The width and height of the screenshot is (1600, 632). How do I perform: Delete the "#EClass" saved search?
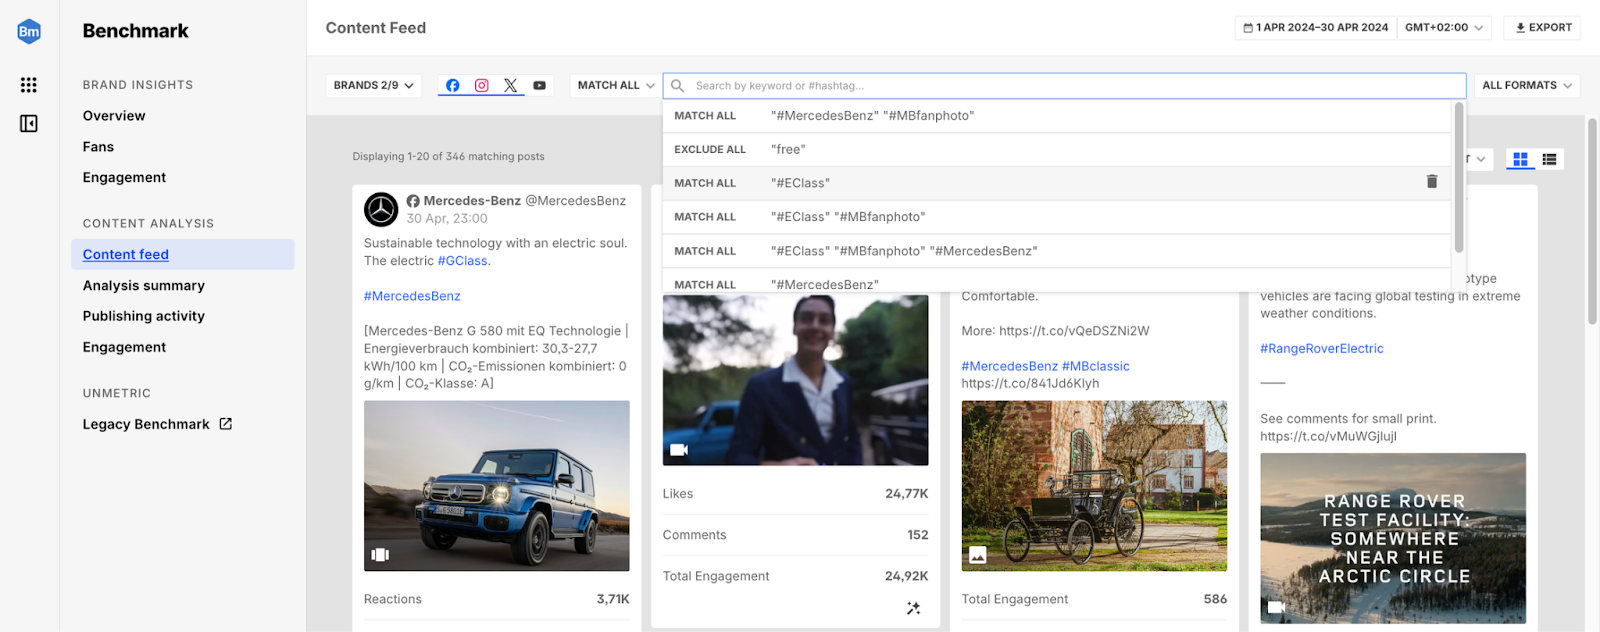pos(1432,182)
